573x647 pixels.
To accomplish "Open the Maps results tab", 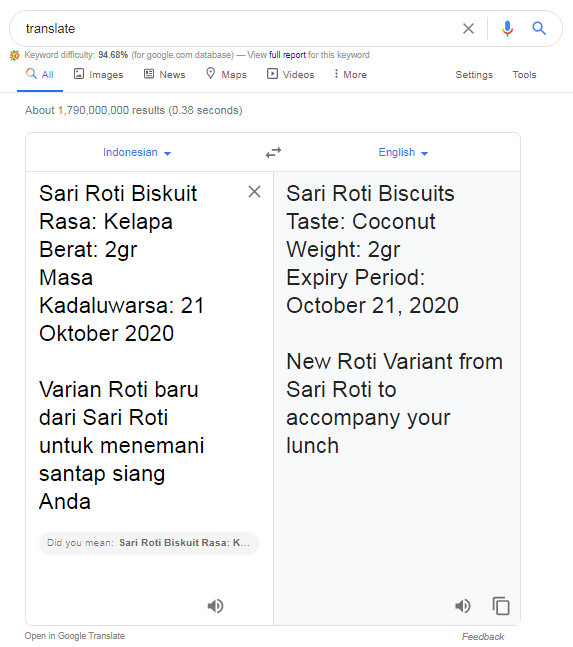I will pyautogui.click(x=226, y=74).
